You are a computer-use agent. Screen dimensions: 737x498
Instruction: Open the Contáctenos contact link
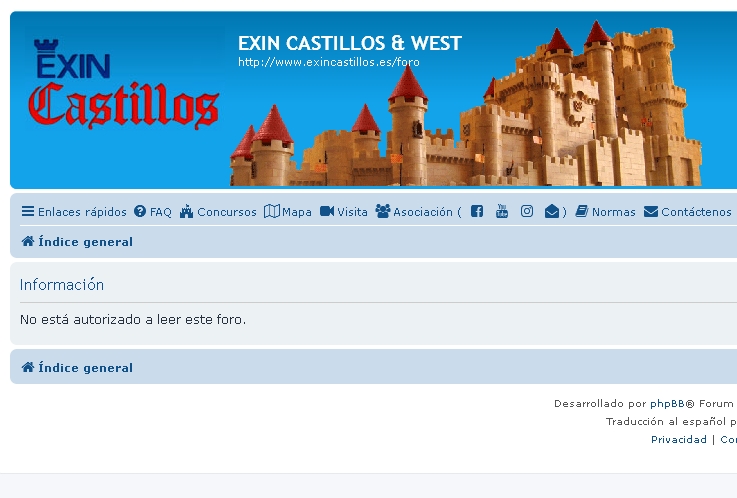[x=688, y=212]
